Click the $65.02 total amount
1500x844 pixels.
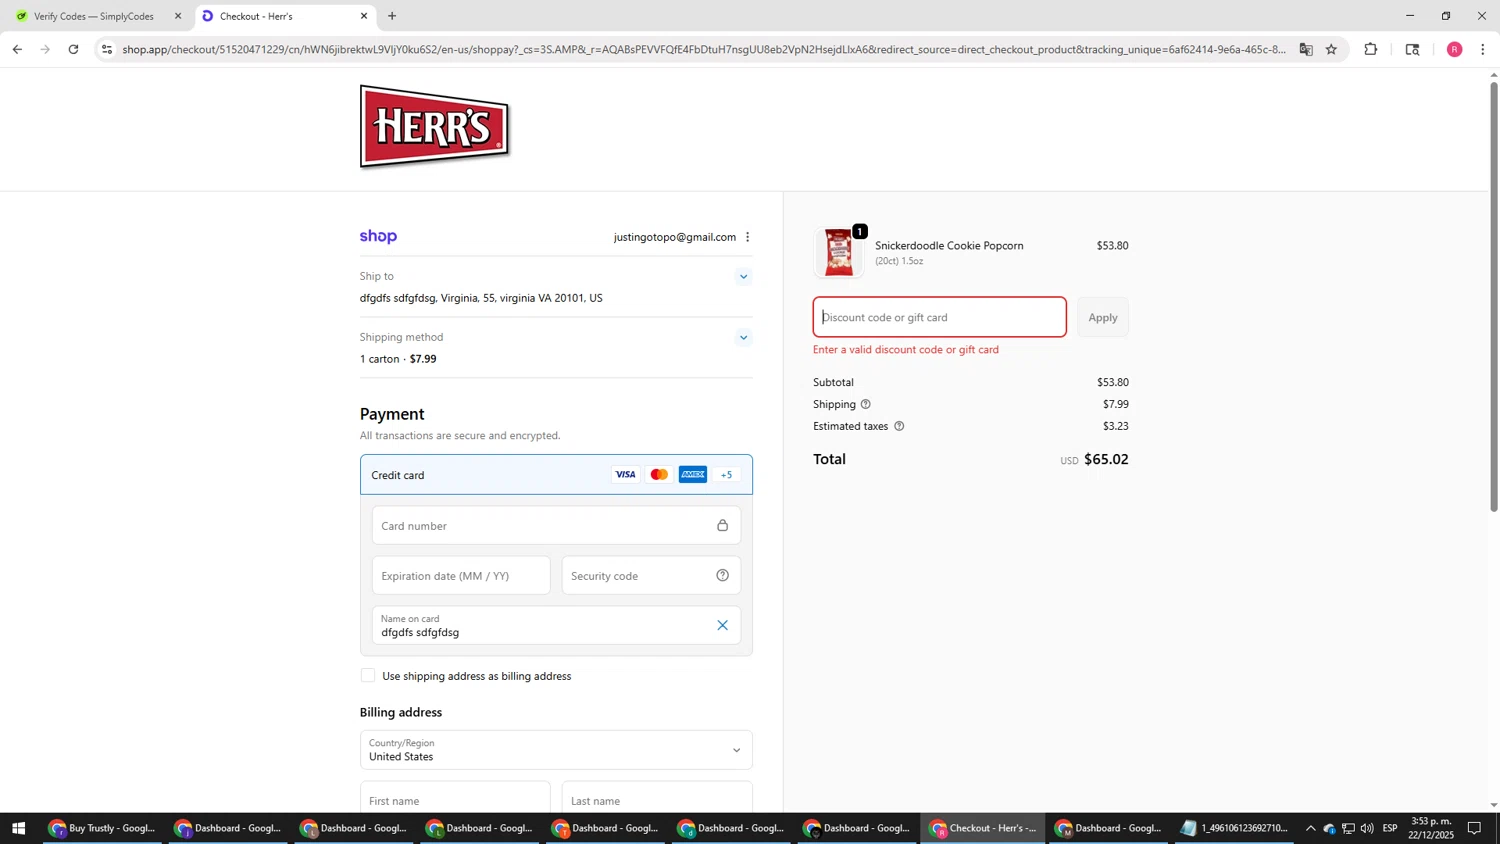1106,460
